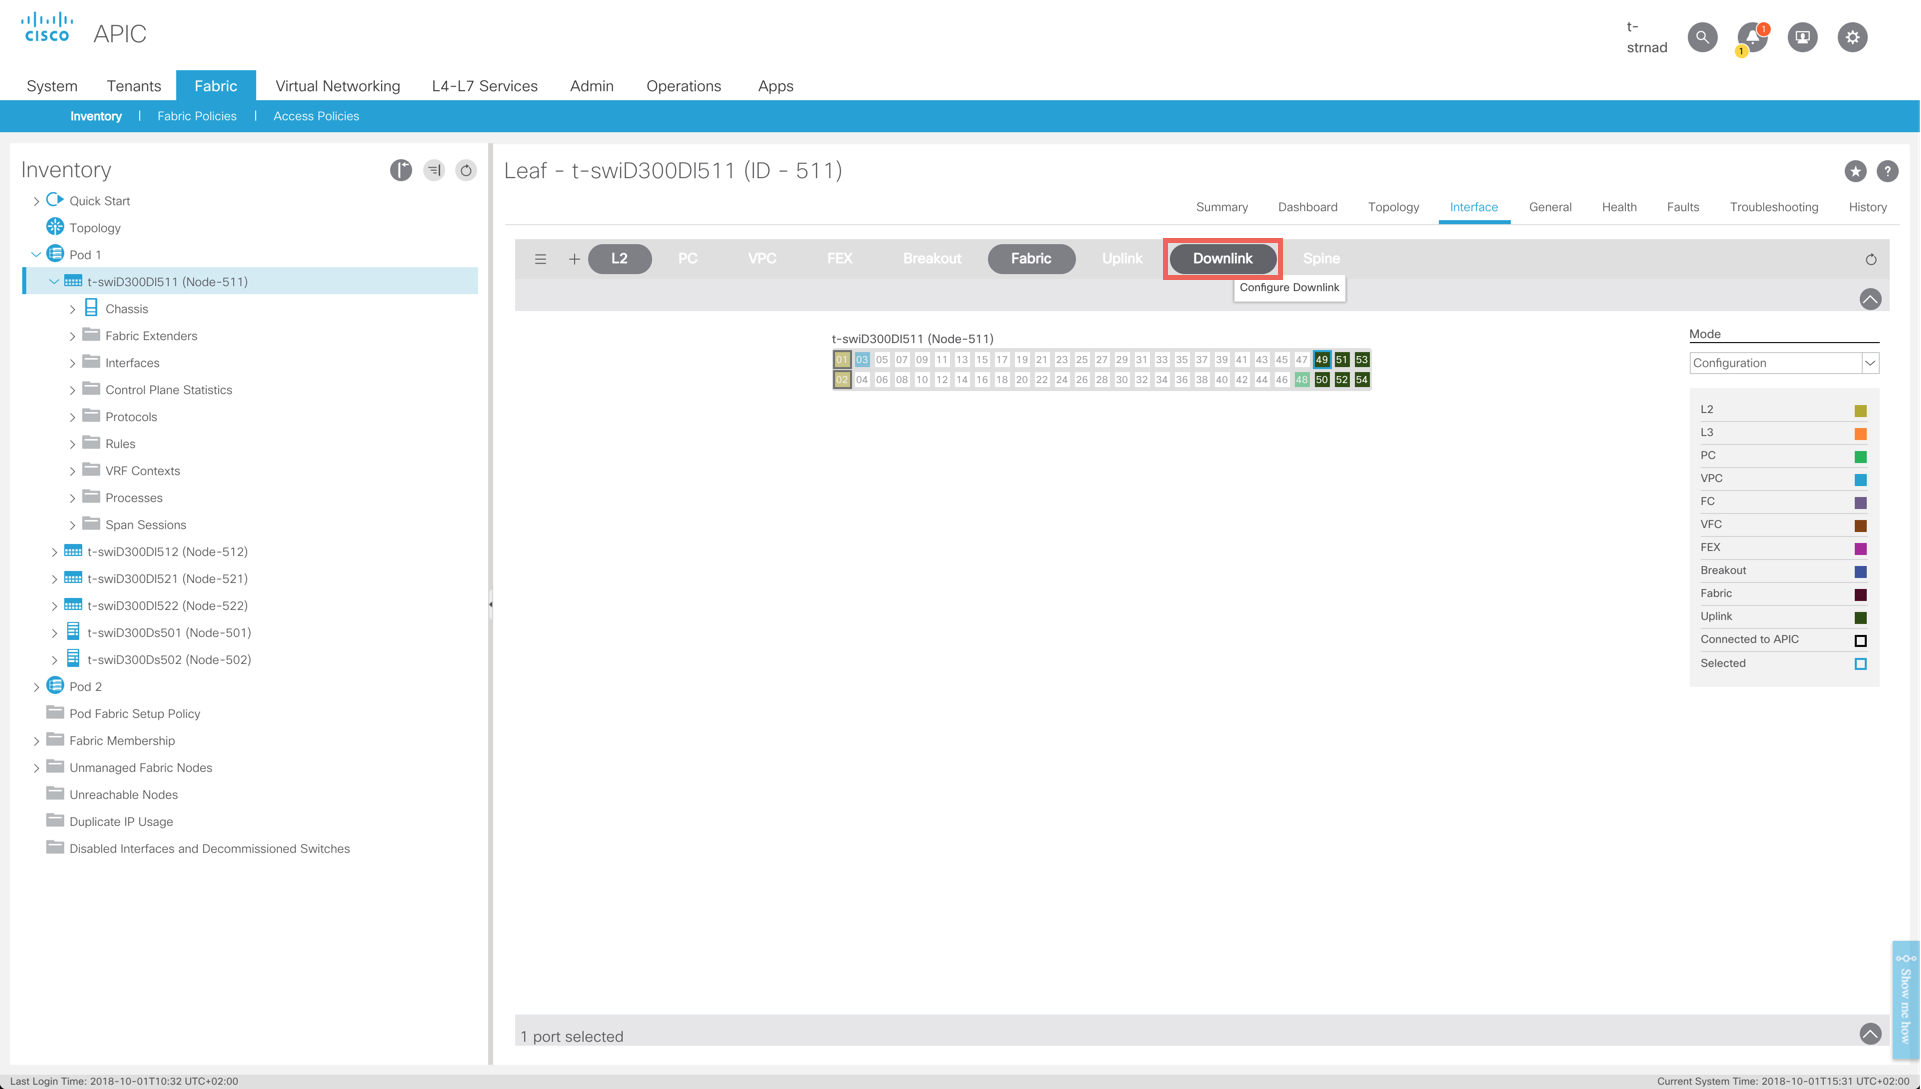Viewport: 1921px width, 1089px height.
Task: Expand the Fabric Extenders folder
Action: click(x=72, y=337)
